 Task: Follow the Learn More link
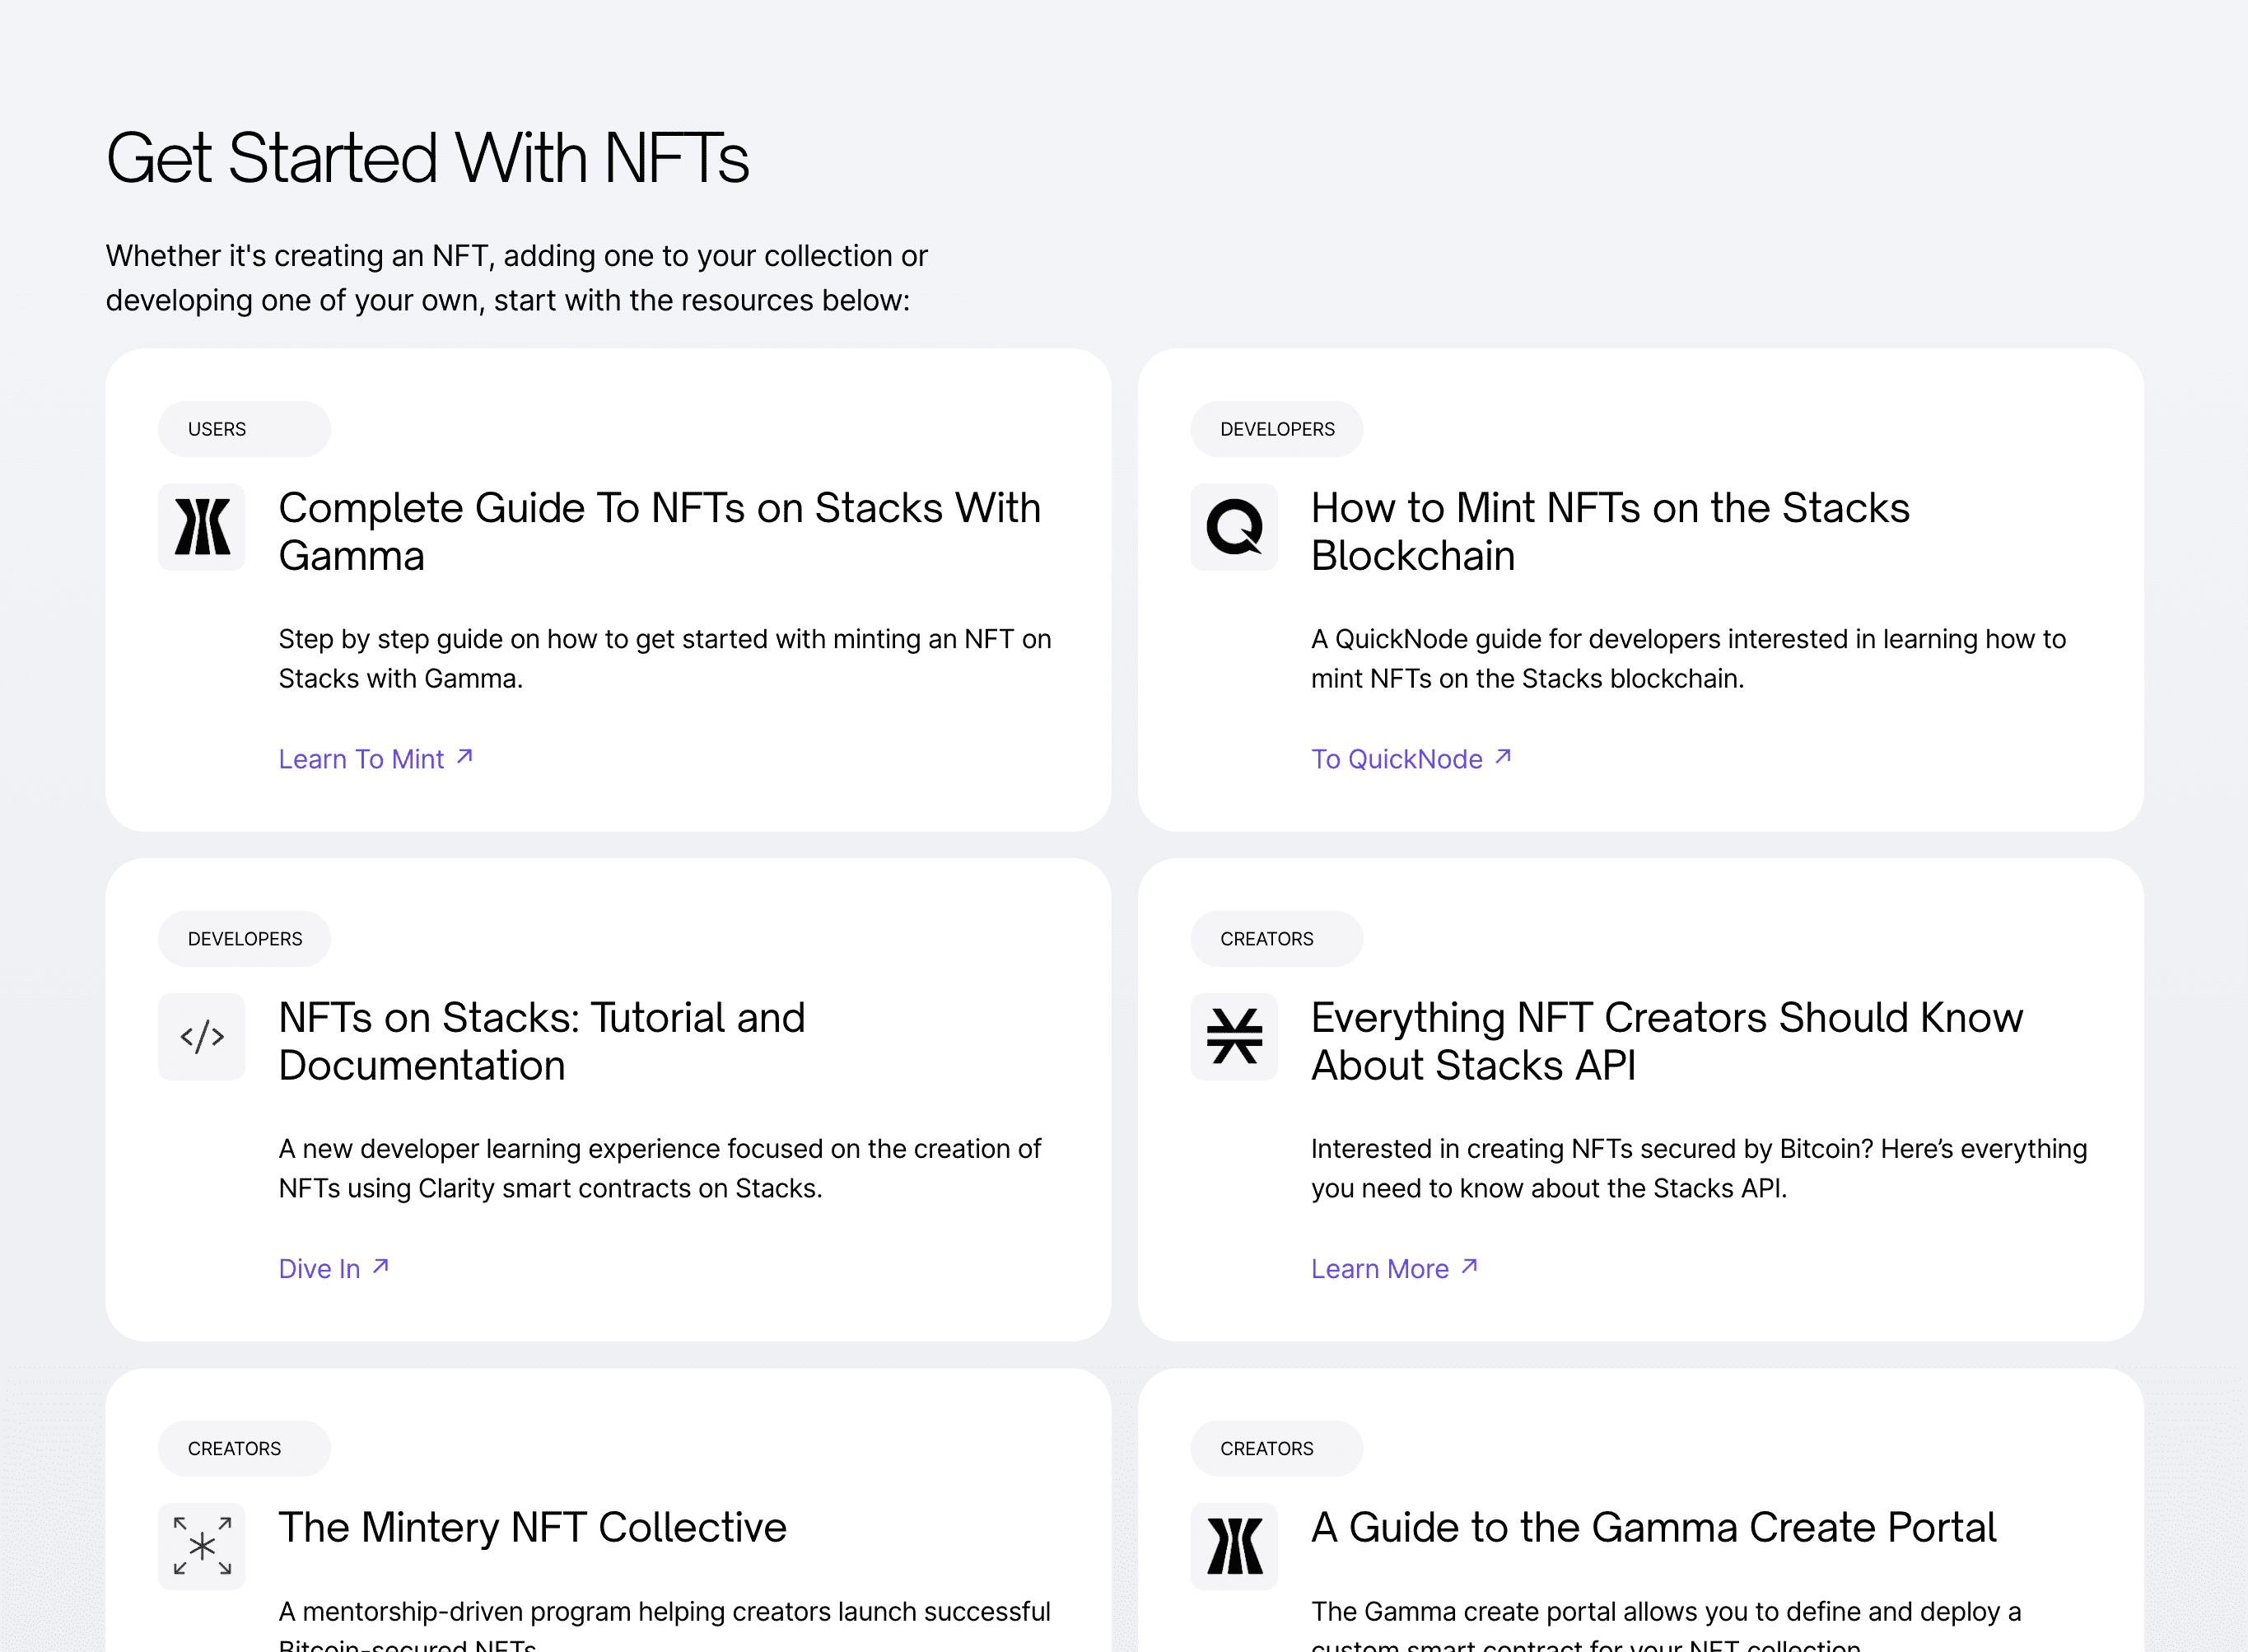(1394, 1269)
